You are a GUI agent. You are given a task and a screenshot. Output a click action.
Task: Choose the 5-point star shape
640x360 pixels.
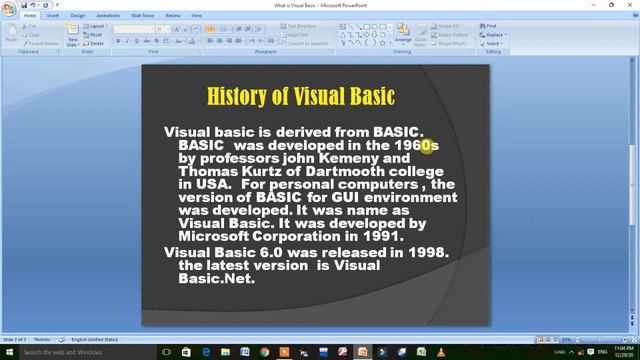[382, 42]
